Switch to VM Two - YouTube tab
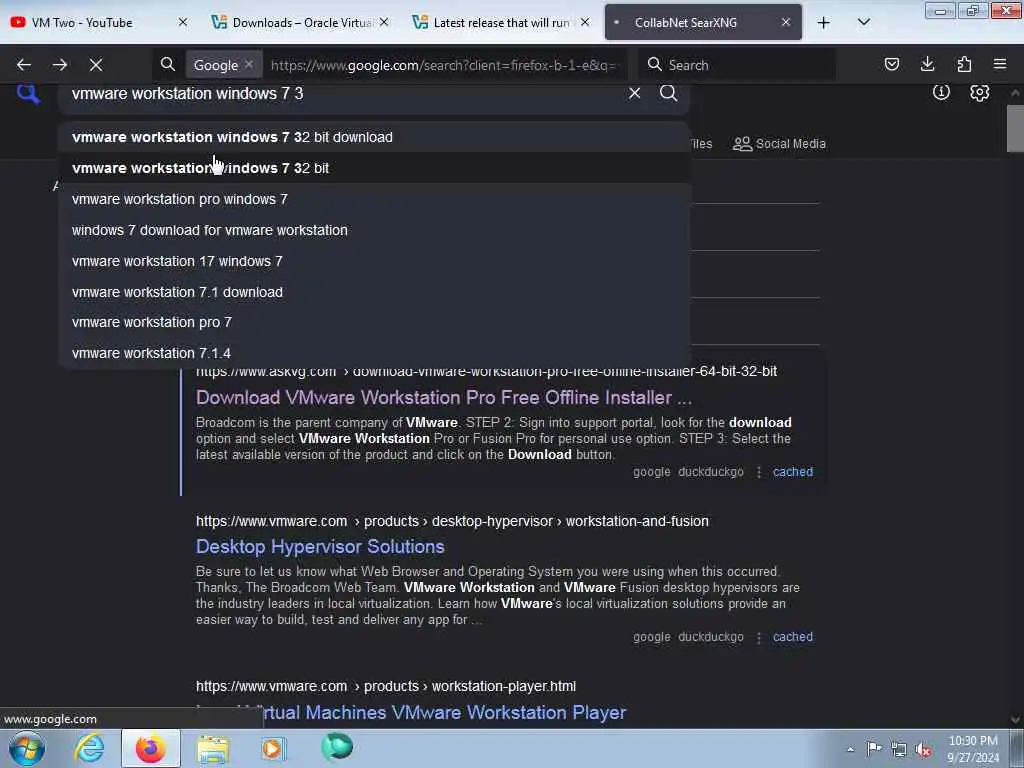The image size is (1024, 768). [x=89, y=22]
